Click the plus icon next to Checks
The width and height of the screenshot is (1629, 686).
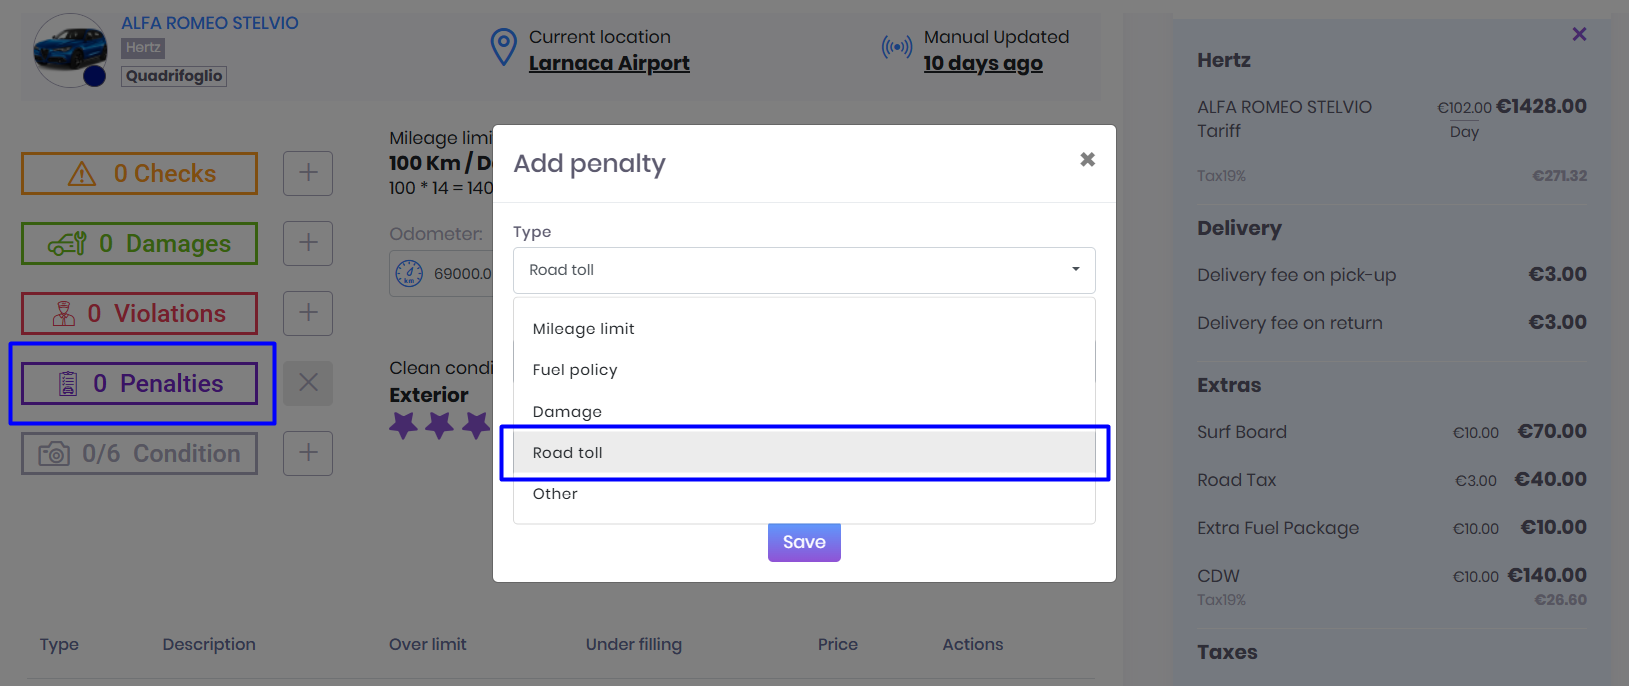(x=308, y=173)
